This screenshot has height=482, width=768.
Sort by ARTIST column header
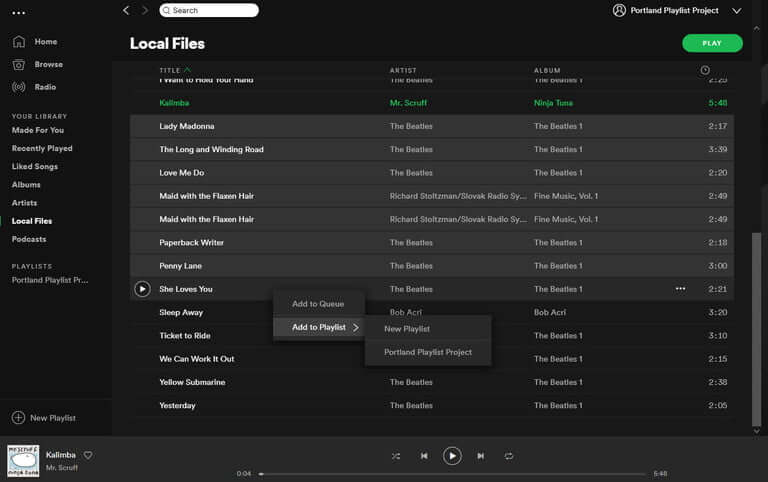coord(403,71)
